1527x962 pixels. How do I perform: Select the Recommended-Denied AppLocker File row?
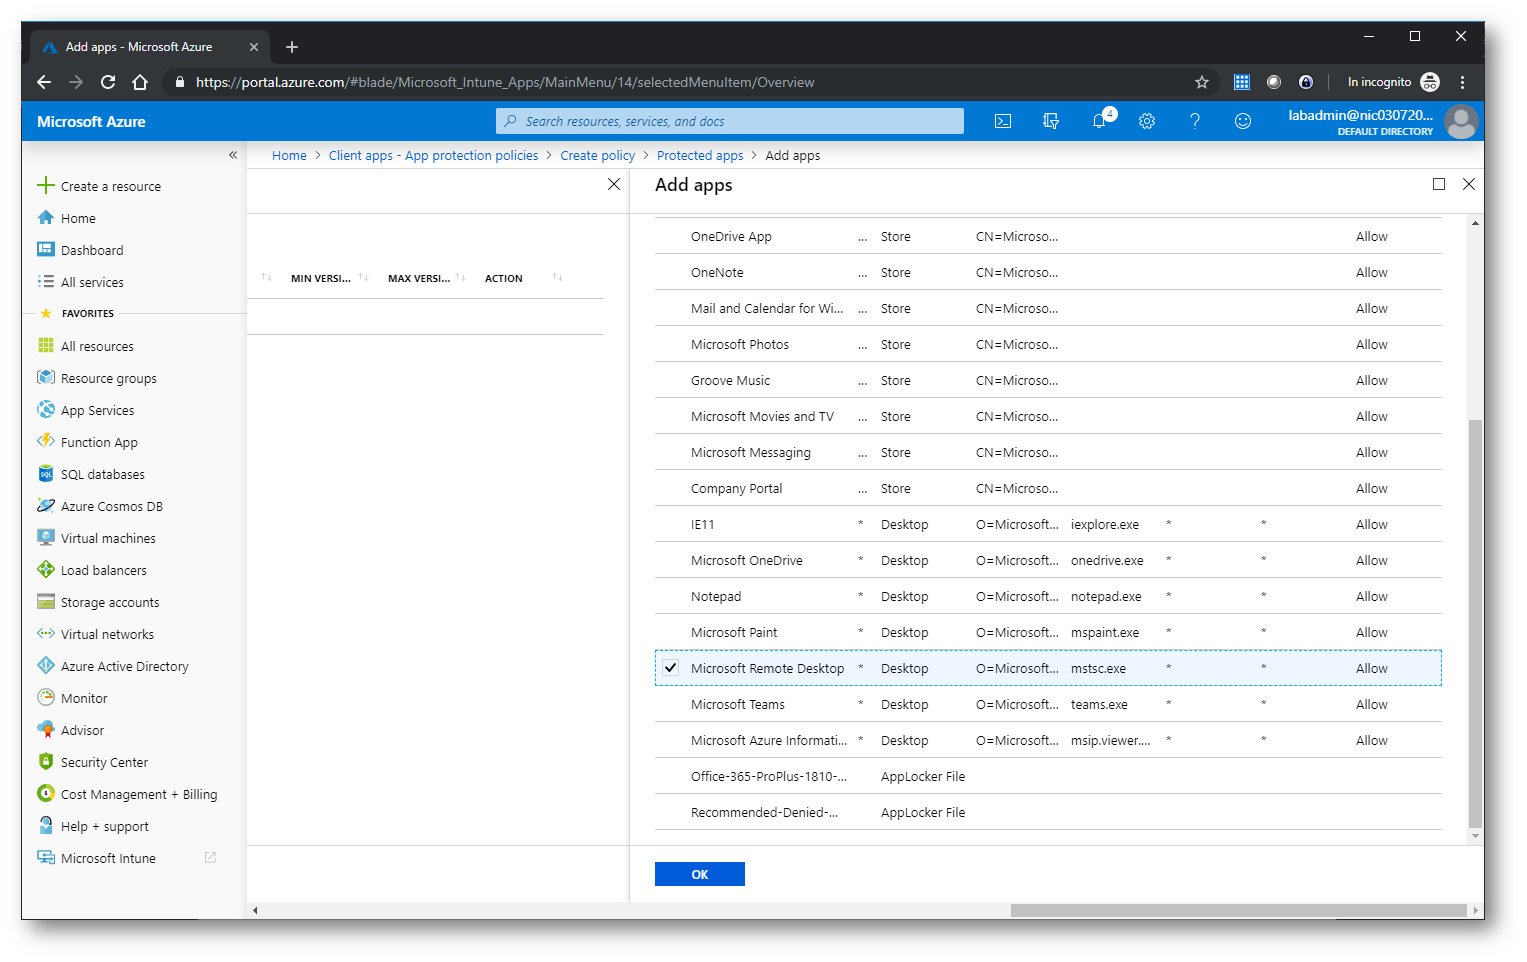pyautogui.click(x=1048, y=813)
